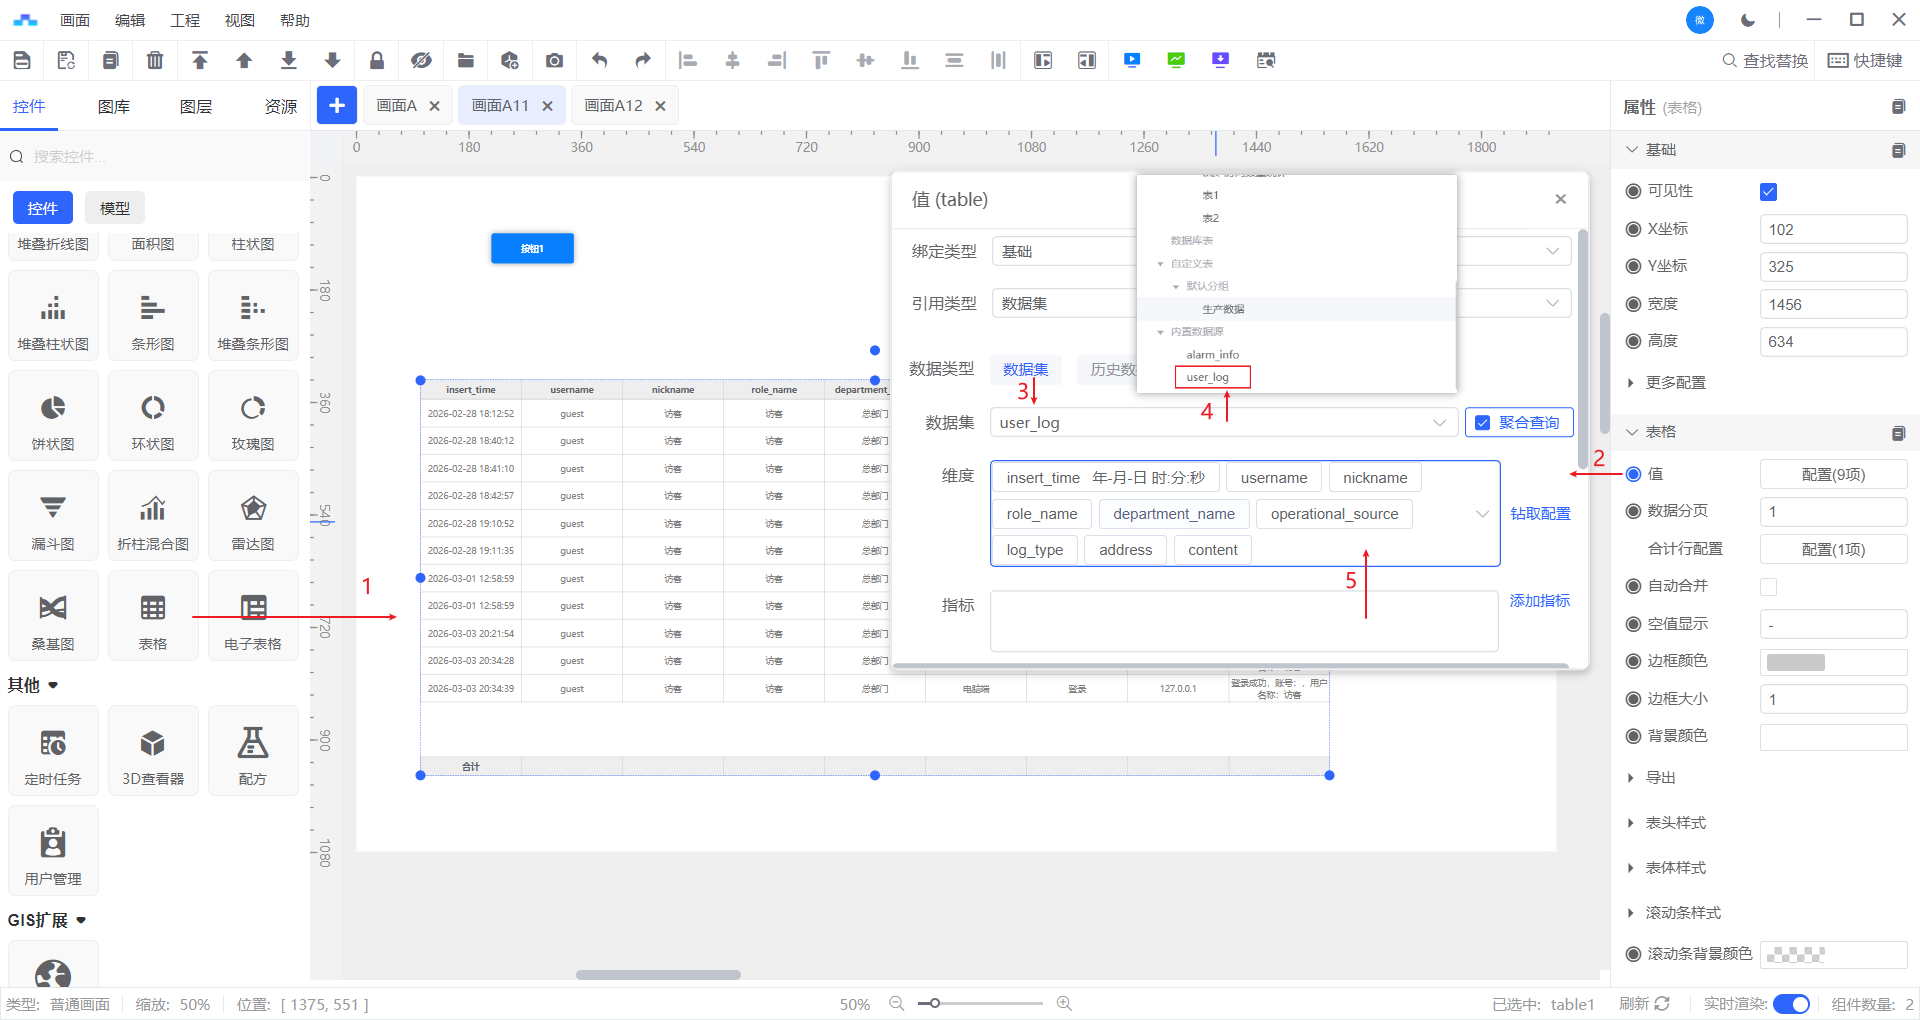Screen dimensions: 1920x1020
Task: Click the X坐标 input field
Action: pyautogui.click(x=1832, y=230)
